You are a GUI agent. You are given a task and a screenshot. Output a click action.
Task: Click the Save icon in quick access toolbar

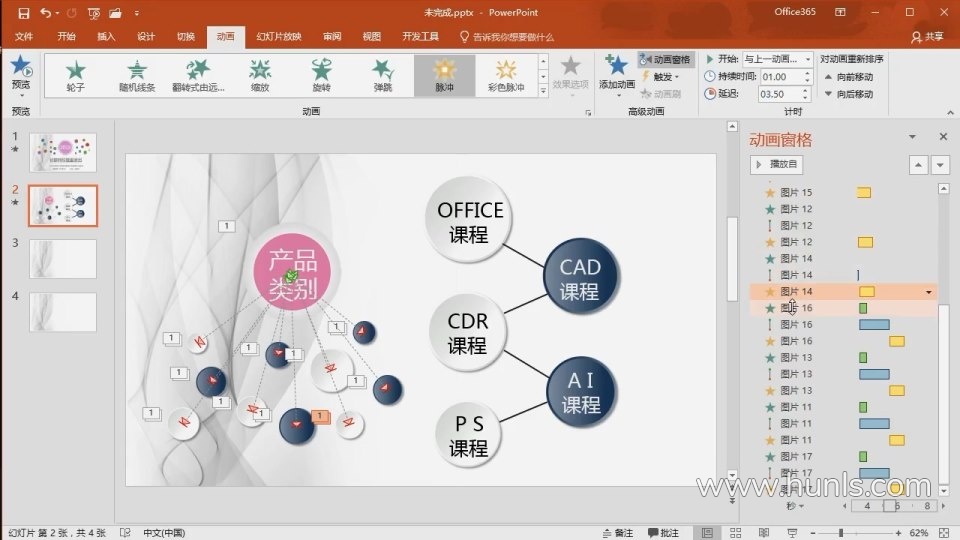23,13
